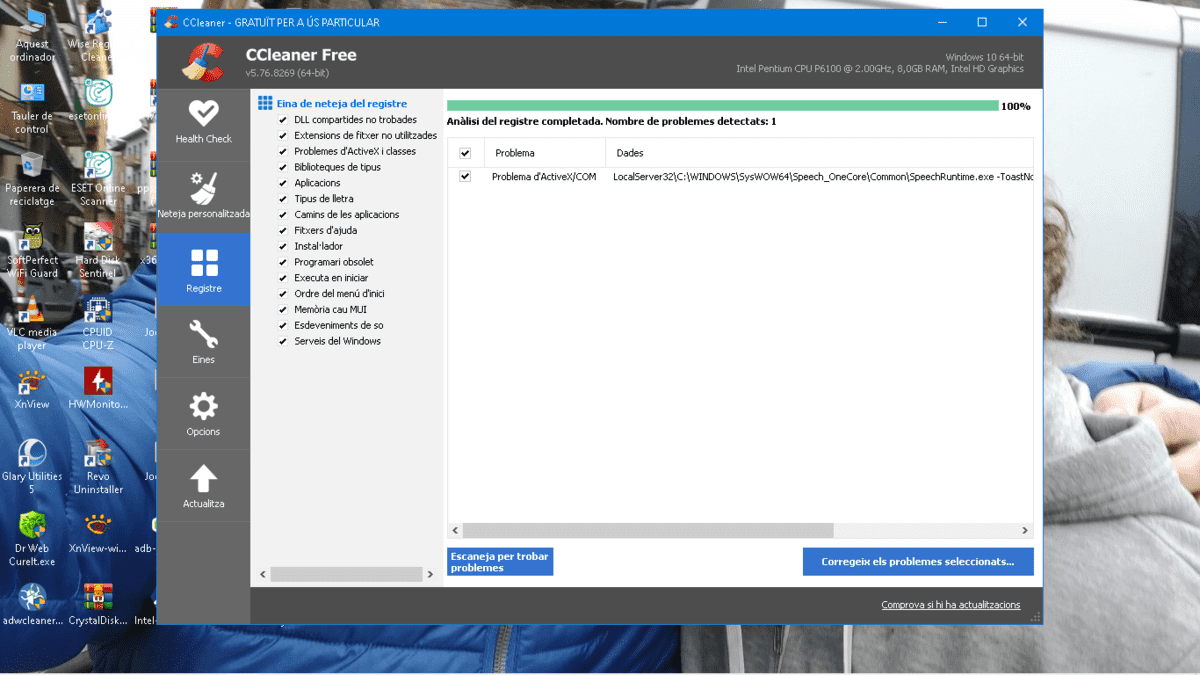Viewport: 1200px width, 675px height.
Task: Open Hard Disk Sentinel desktop icon
Action: click(97, 252)
